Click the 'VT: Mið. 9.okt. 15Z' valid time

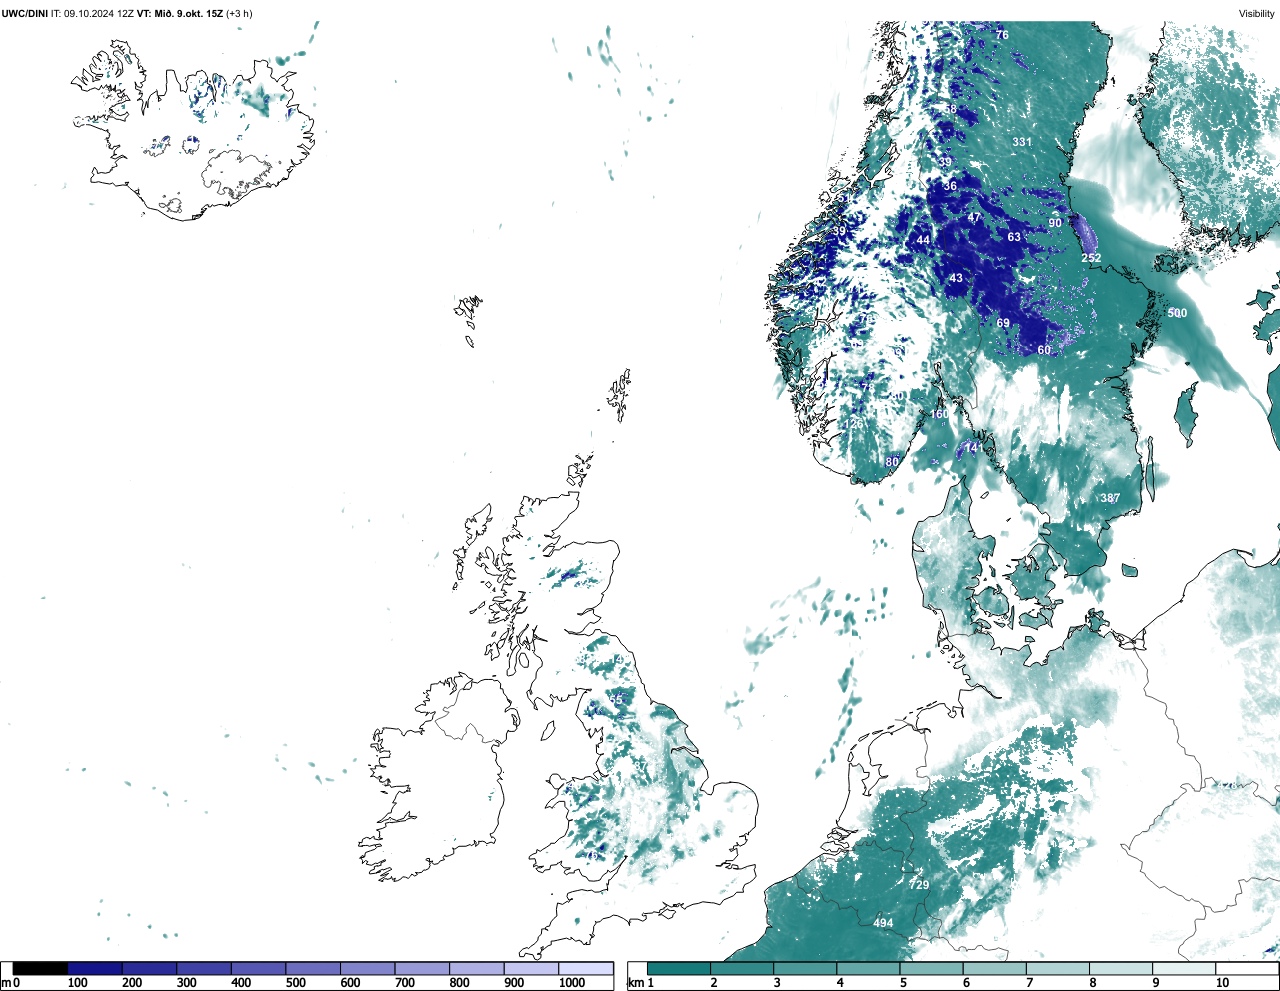pyautogui.click(x=180, y=13)
